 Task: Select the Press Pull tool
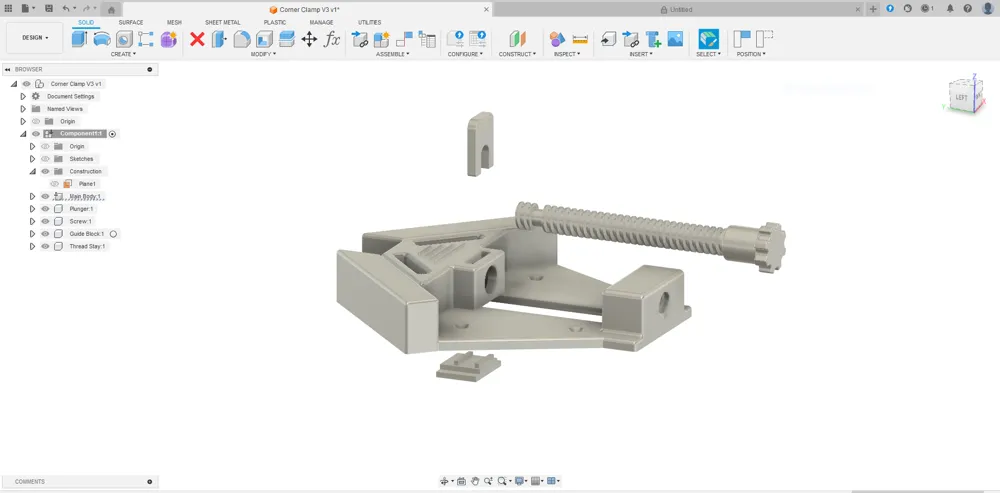[x=219, y=39]
